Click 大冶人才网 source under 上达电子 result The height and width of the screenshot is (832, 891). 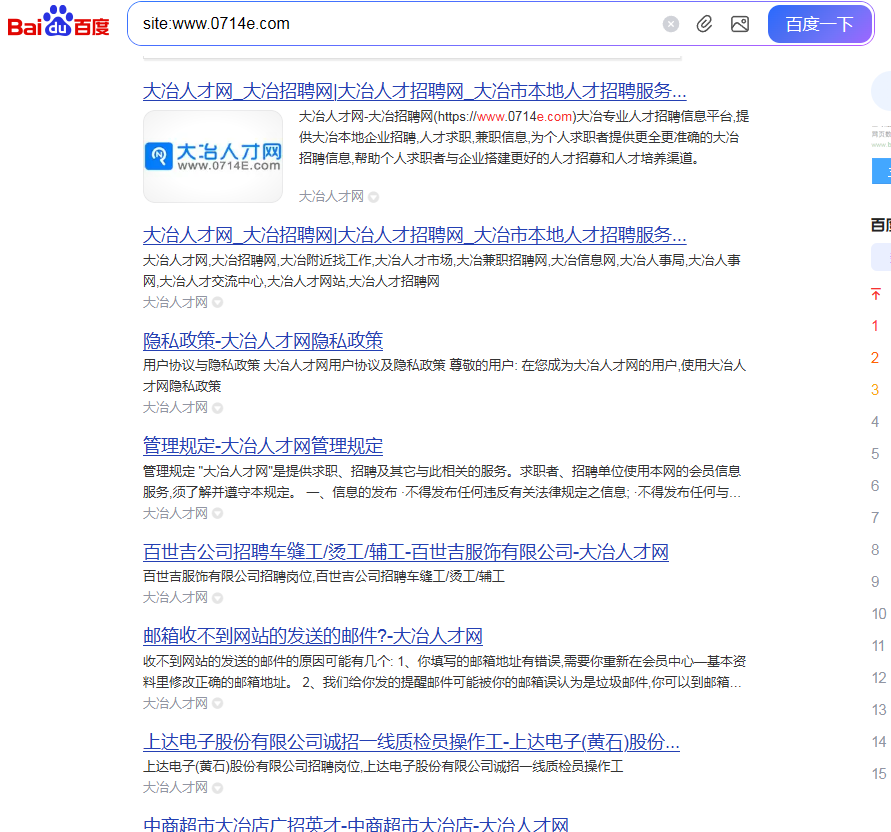pos(176,787)
